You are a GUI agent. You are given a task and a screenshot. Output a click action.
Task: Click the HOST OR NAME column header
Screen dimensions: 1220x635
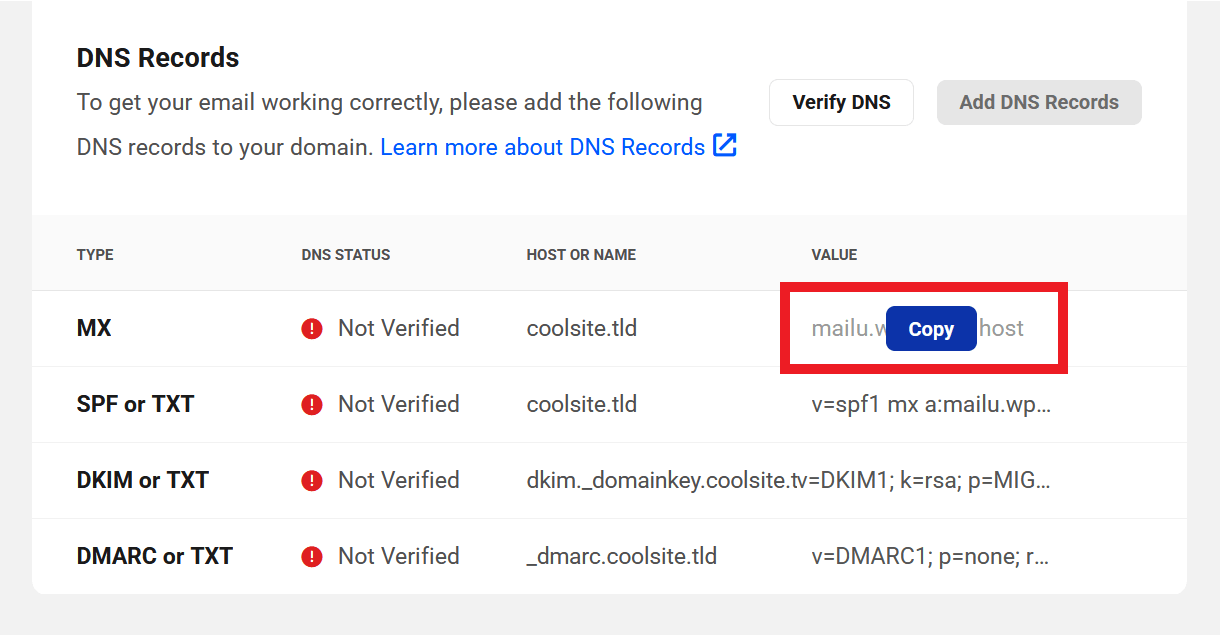coord(581,255)
